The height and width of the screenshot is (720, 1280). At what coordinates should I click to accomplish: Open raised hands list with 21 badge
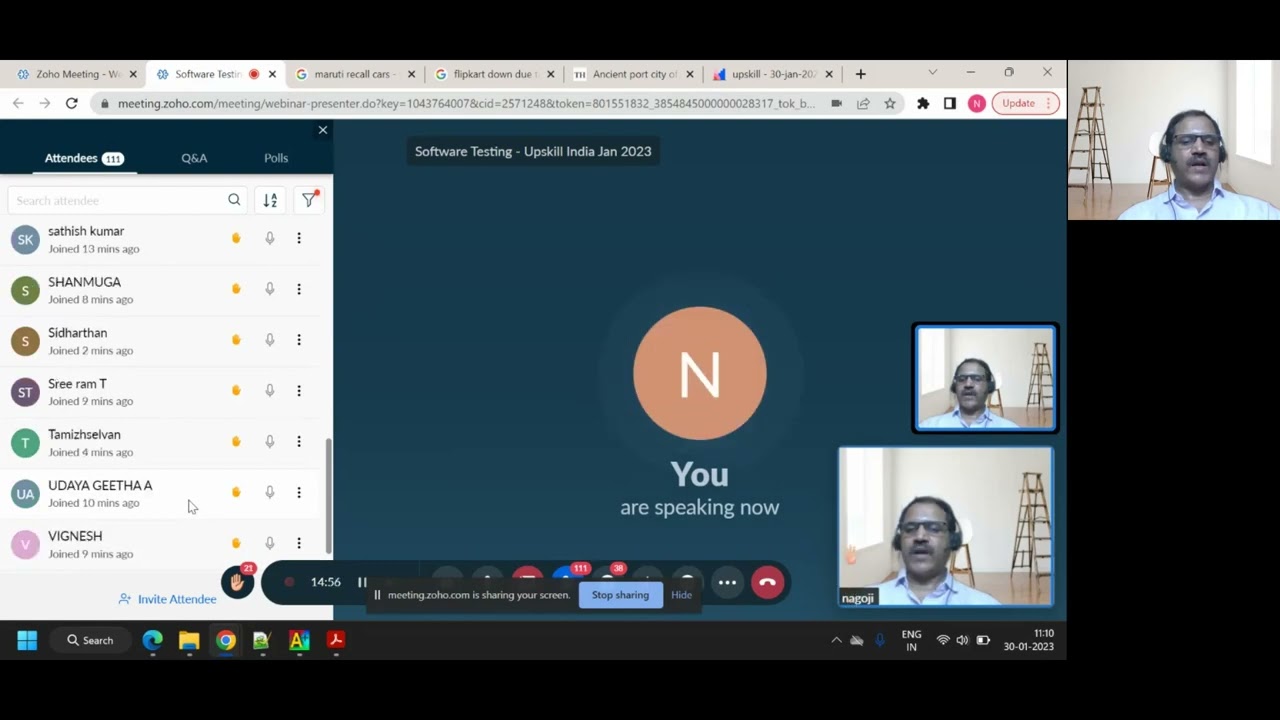click(238, 582)
